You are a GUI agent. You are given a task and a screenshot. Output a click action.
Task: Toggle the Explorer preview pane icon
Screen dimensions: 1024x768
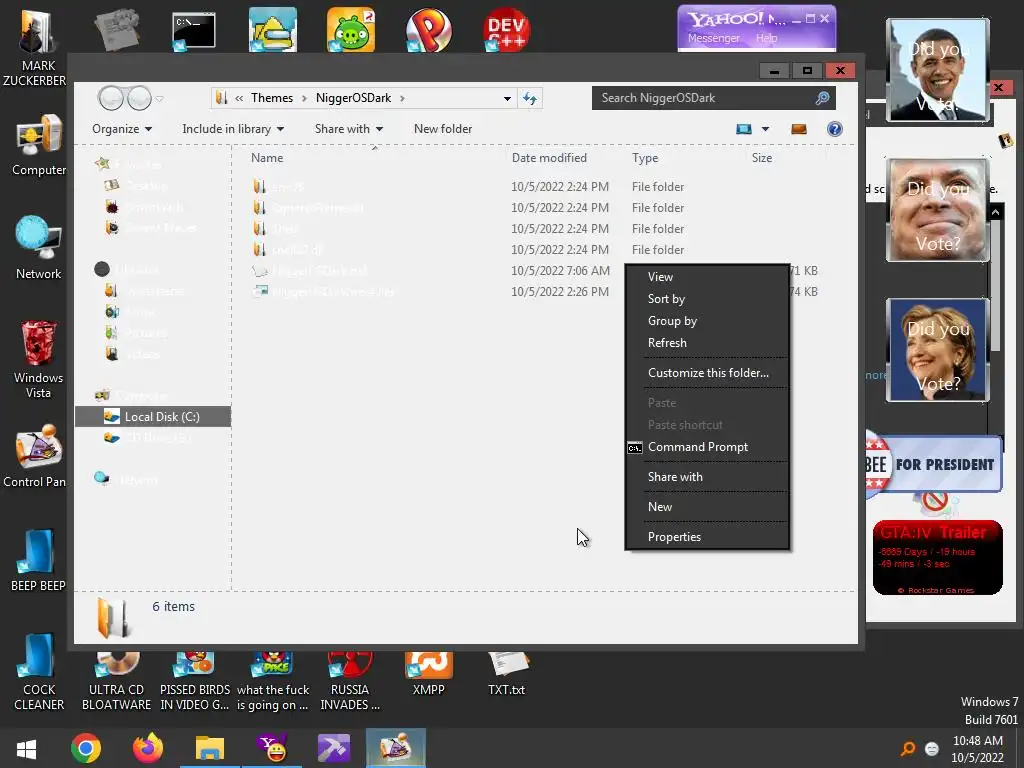(x=799, y=129)
